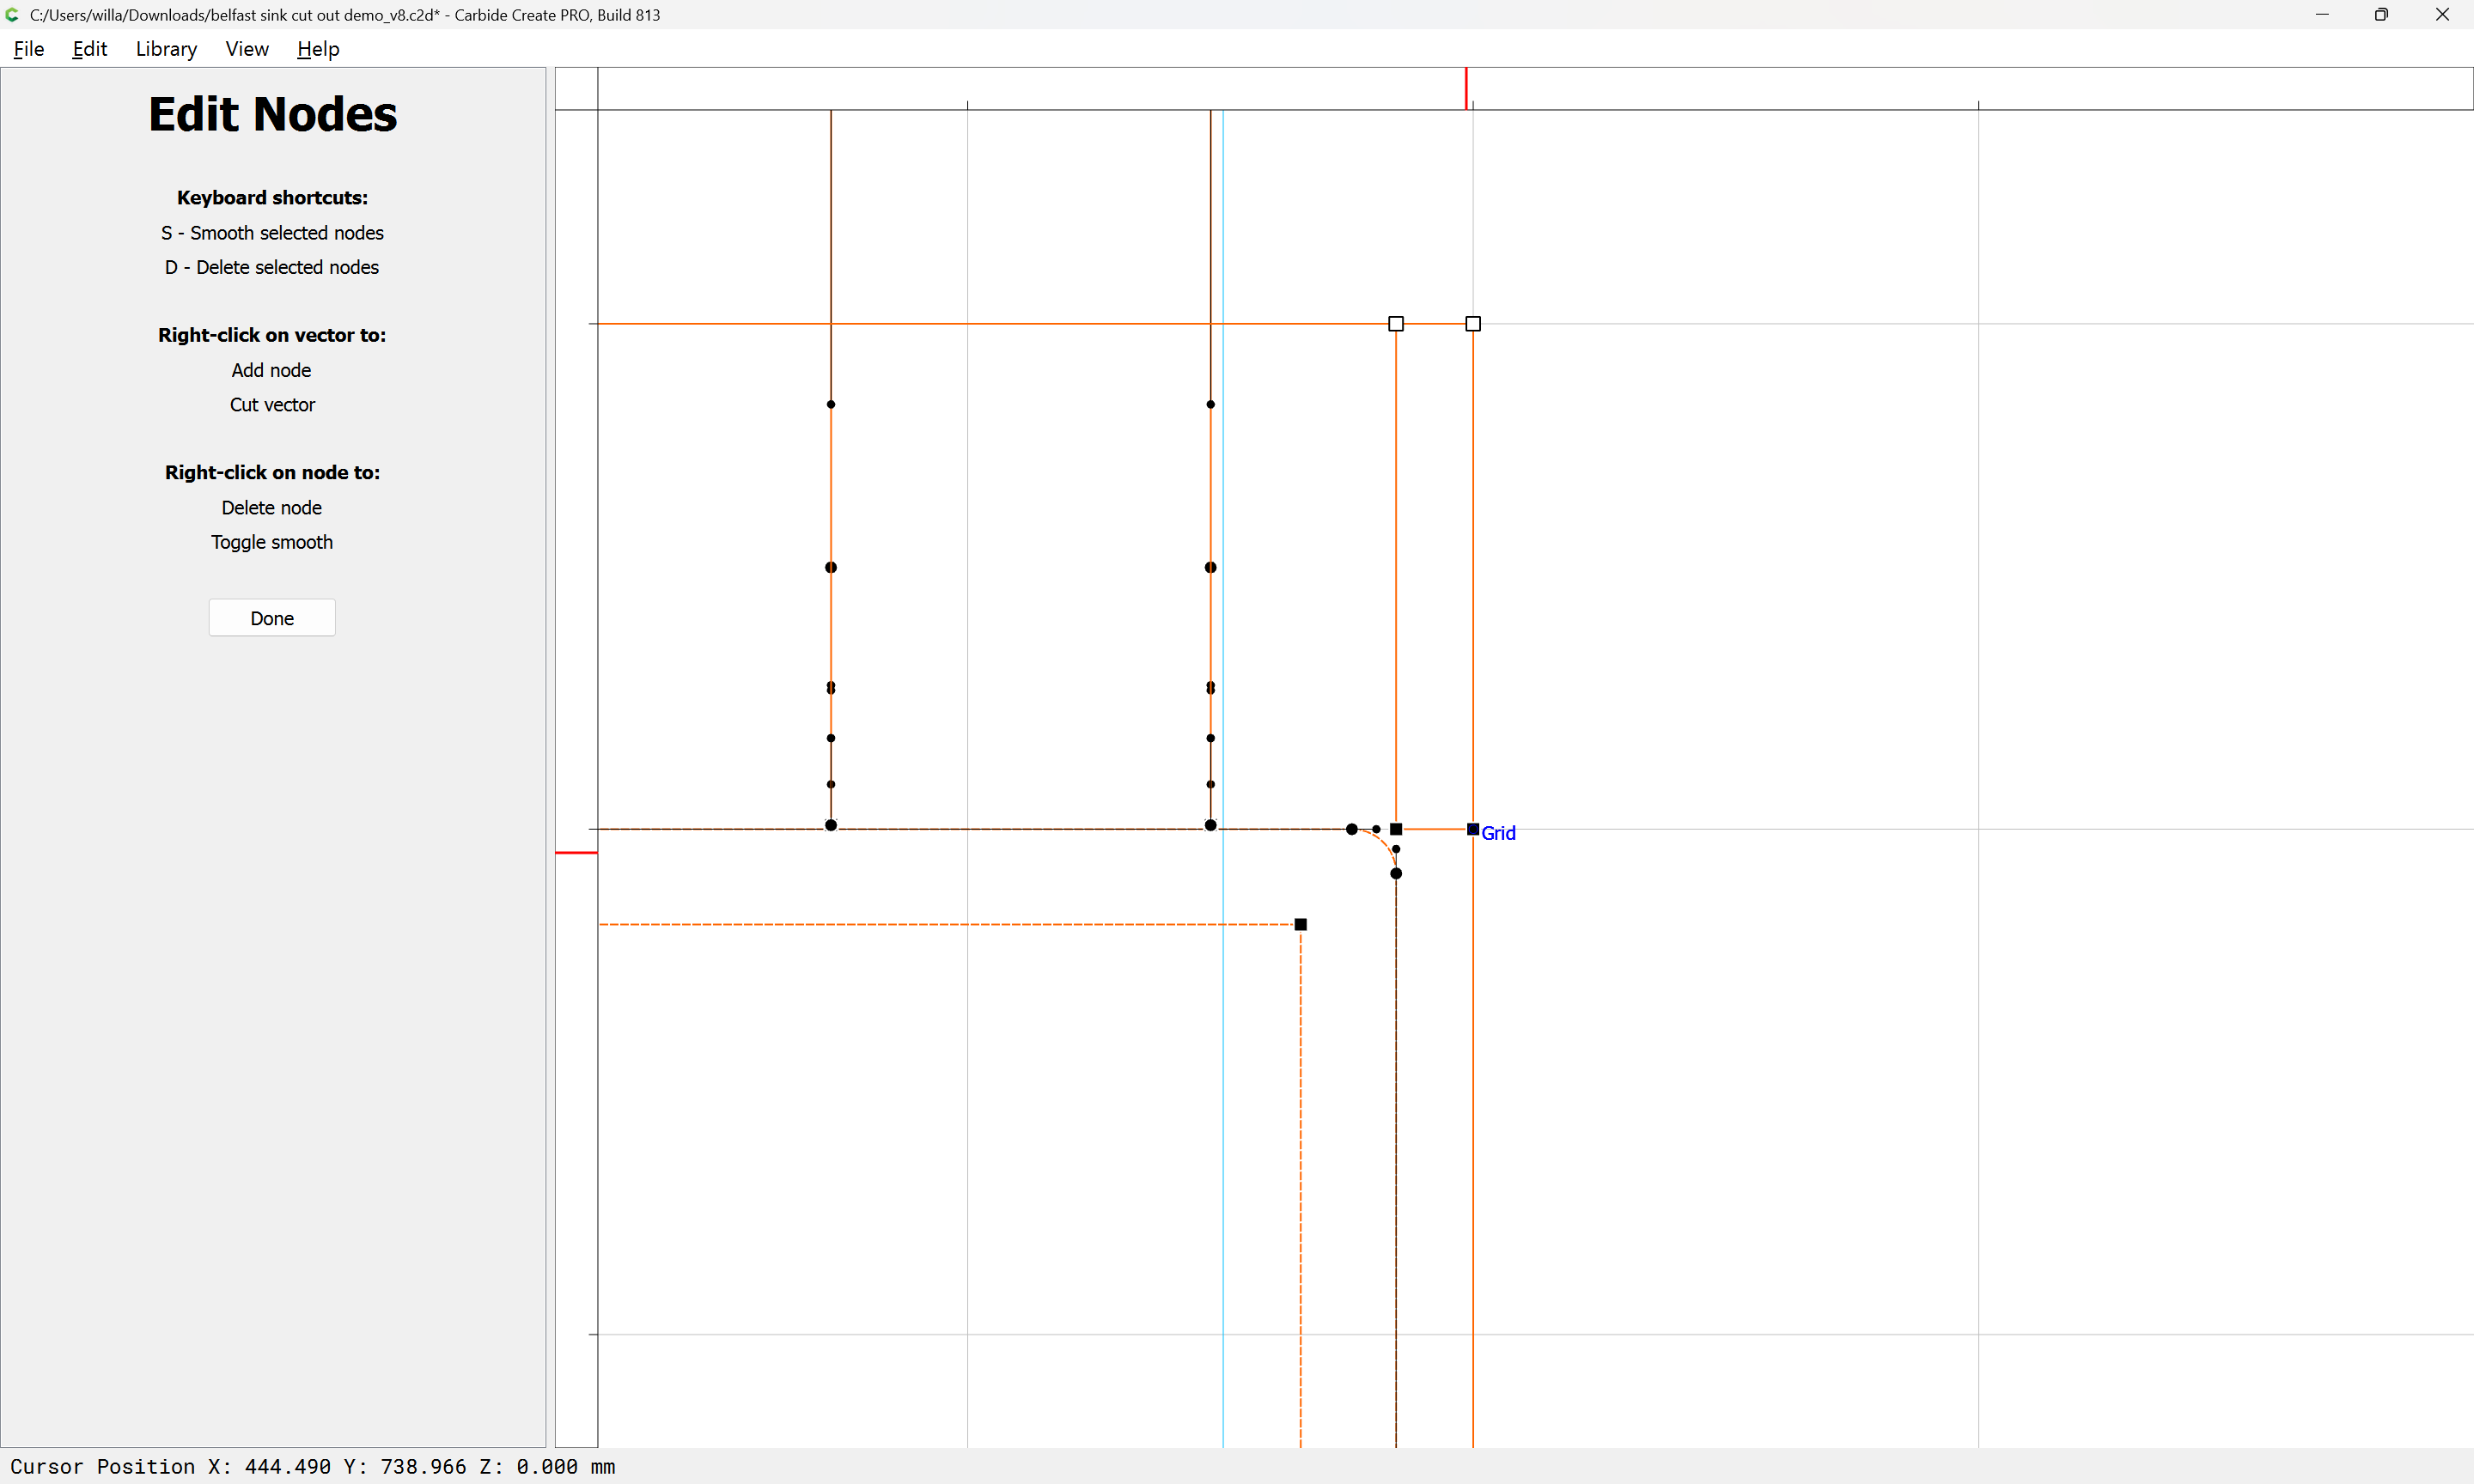Open the File menu
The width and height of the screenshot is (2474, 1484).
click(x=29, y=49)
